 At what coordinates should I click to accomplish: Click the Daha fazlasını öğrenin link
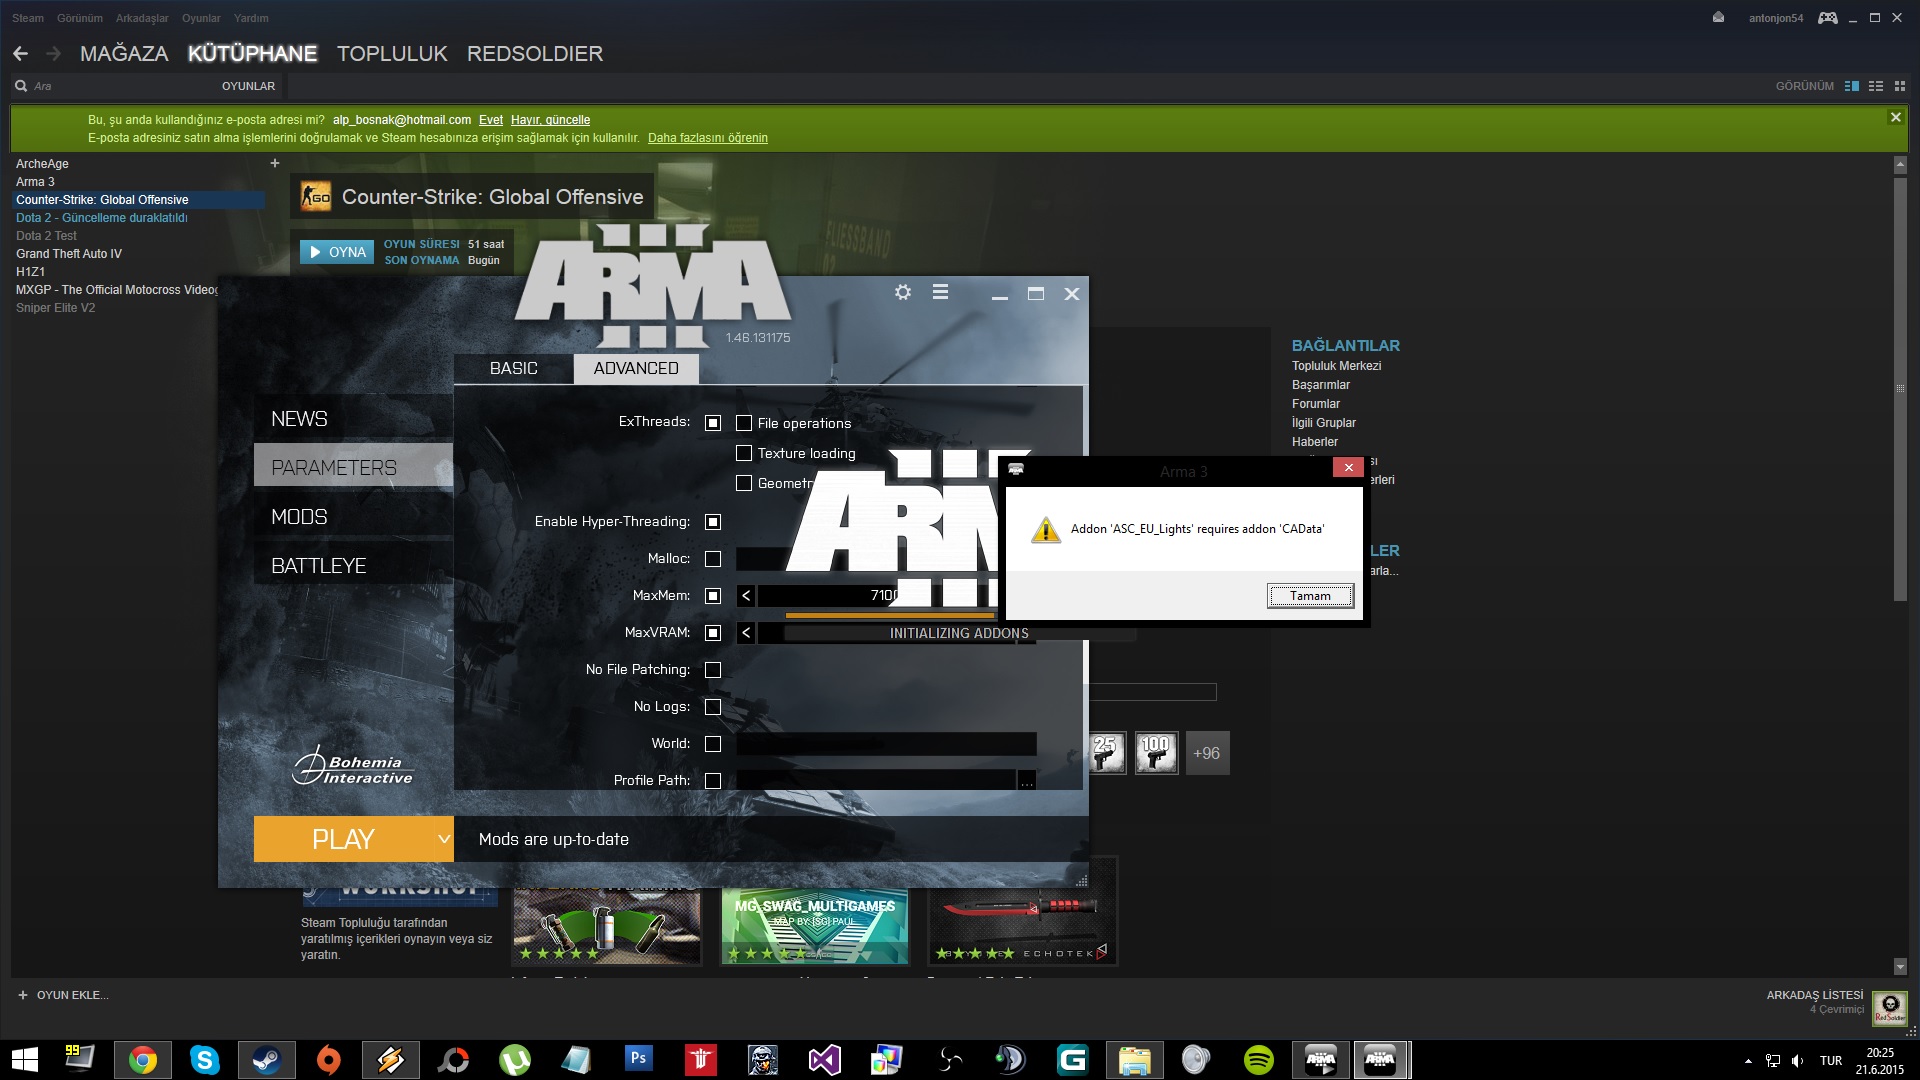[x=707, y=138]
